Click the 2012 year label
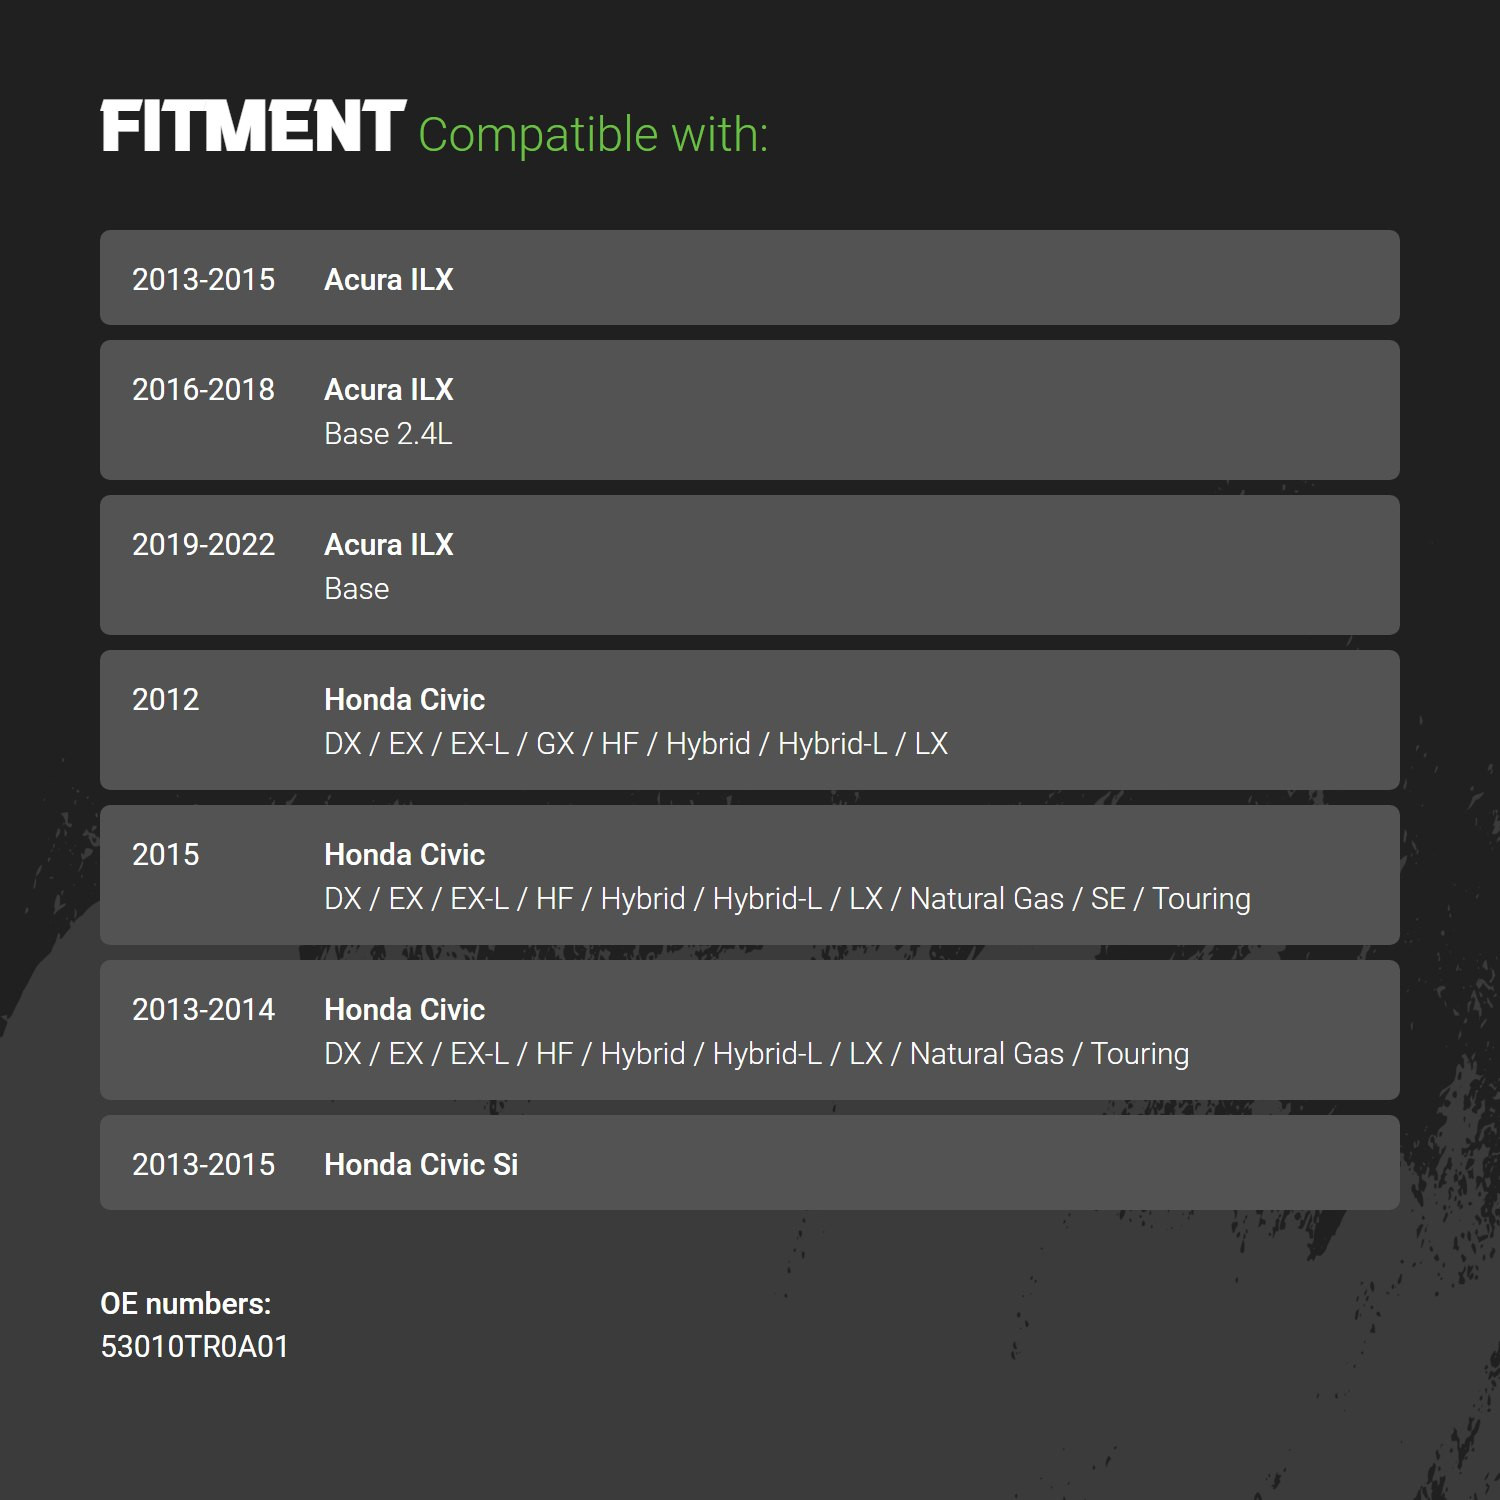 pos(166,699)
